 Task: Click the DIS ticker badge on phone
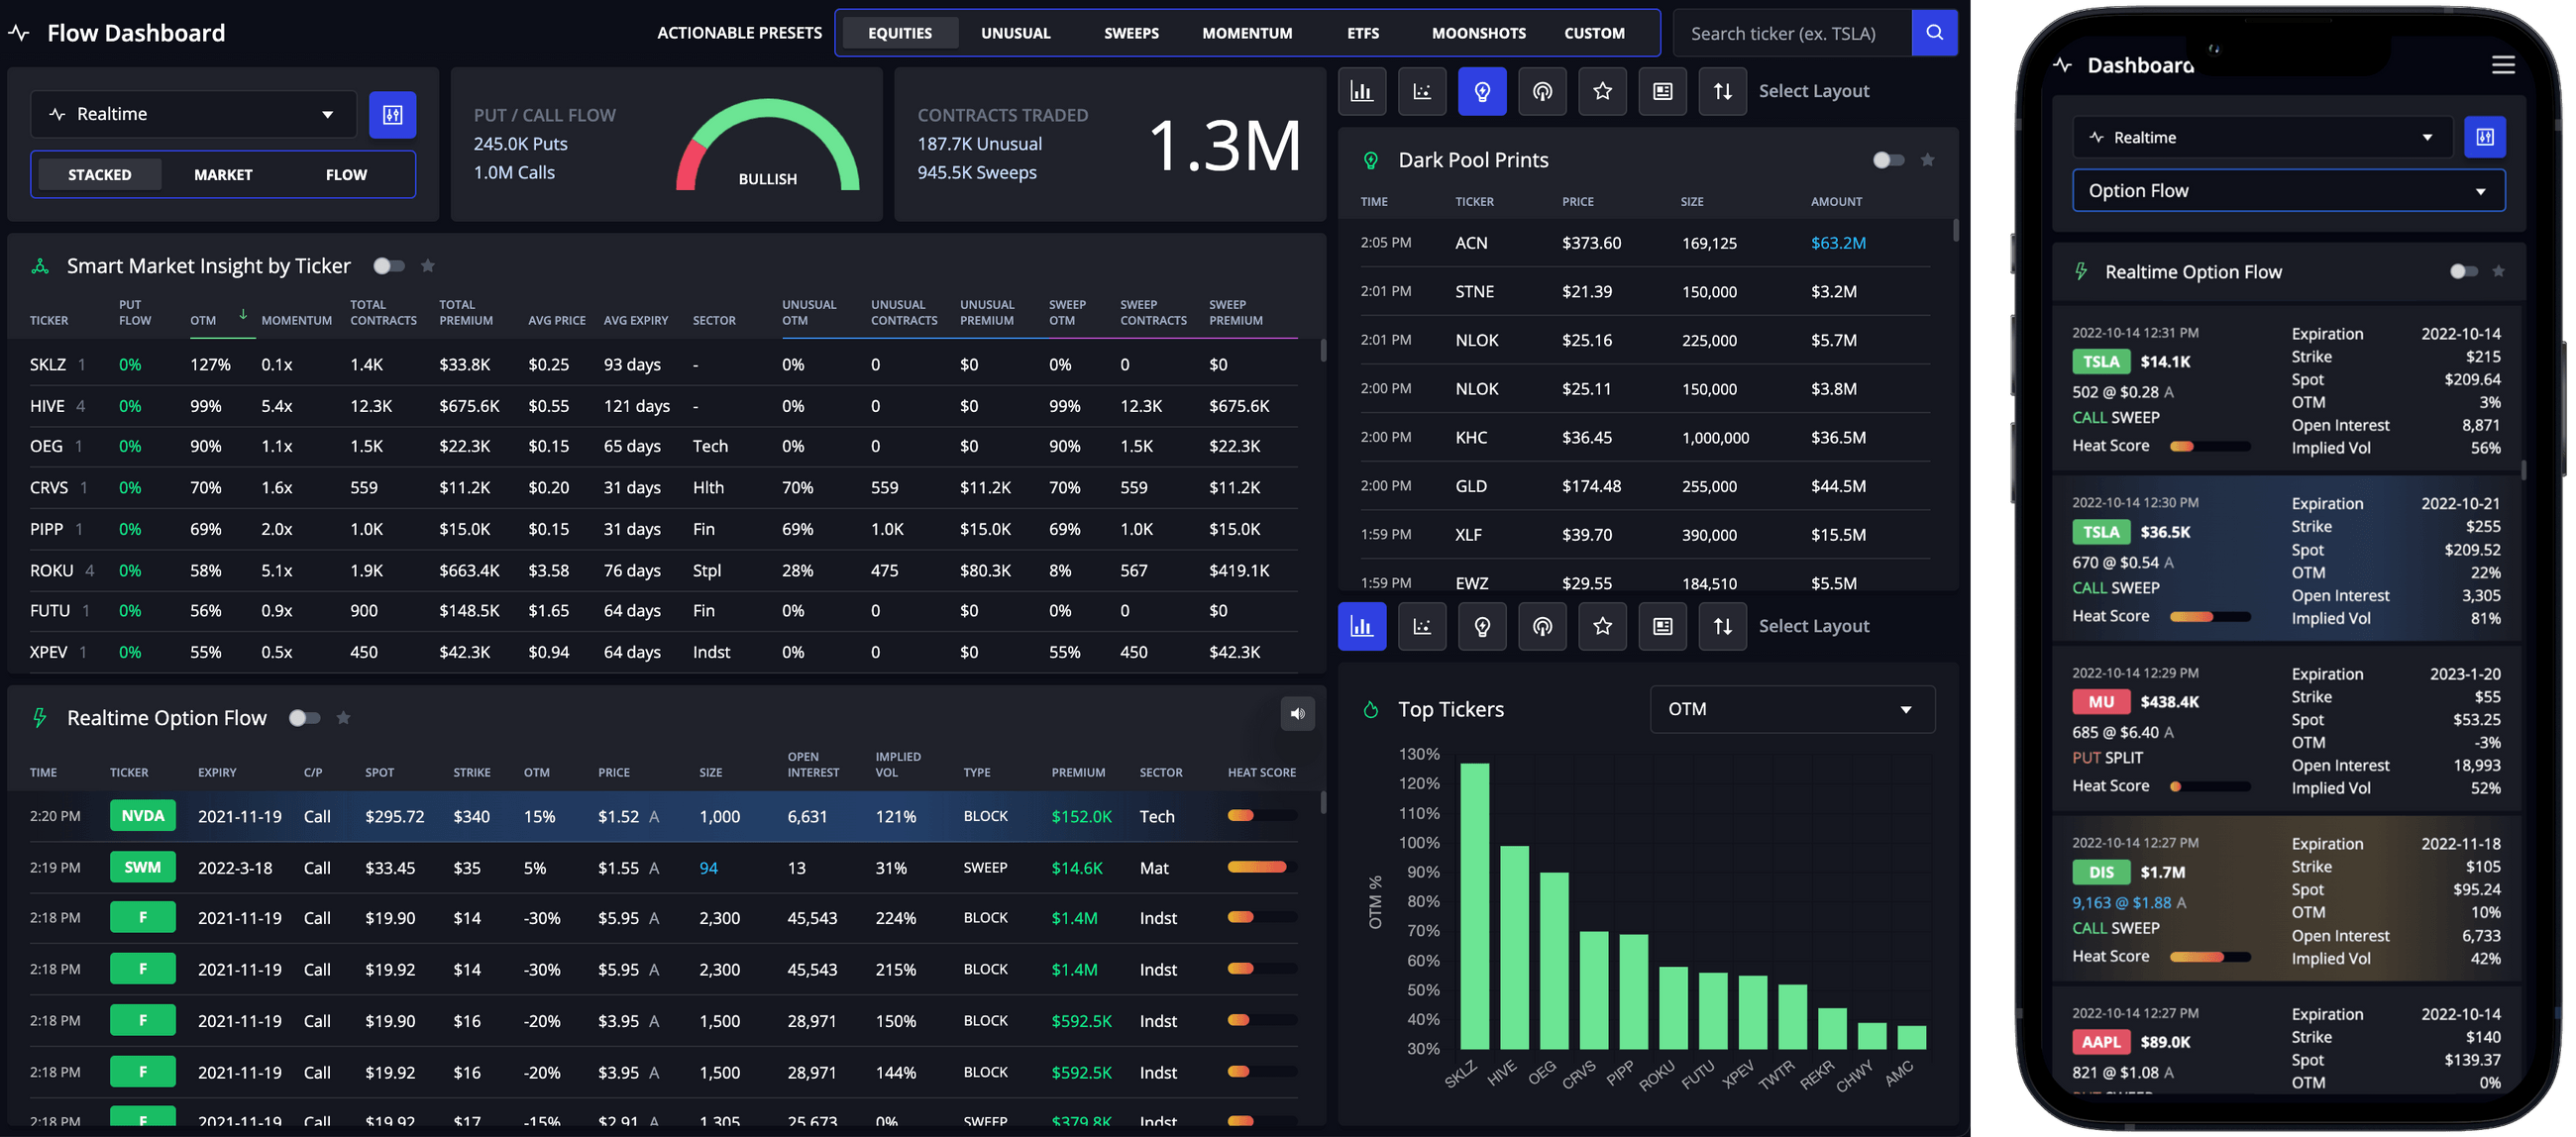pos(2100,872)
